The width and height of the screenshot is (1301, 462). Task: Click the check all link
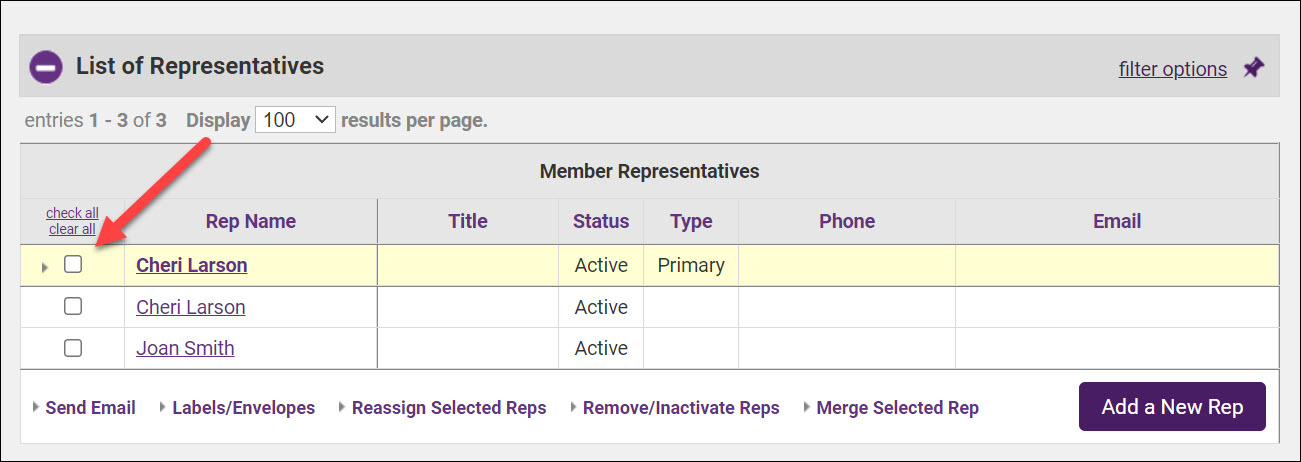click(72, 213)
